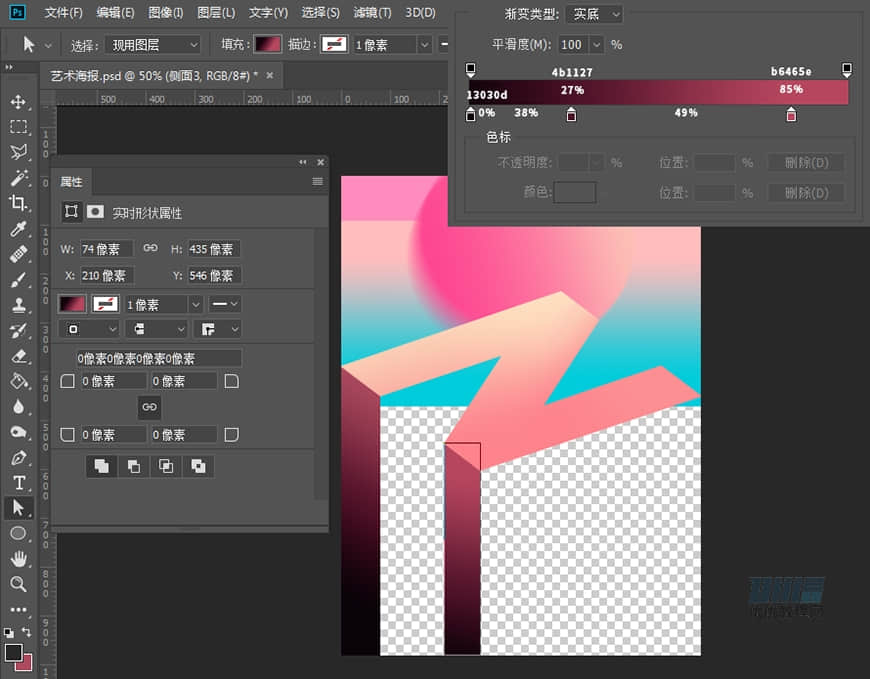Toggle the corner radius link button
870x679 pixels.
(149, 407)
